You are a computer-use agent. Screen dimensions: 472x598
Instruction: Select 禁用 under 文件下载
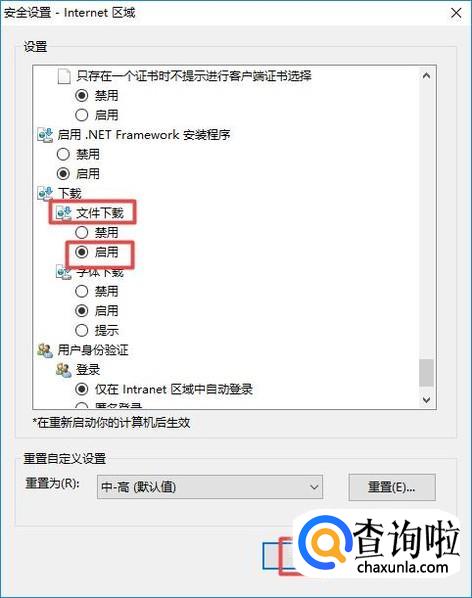pos(82,232)
